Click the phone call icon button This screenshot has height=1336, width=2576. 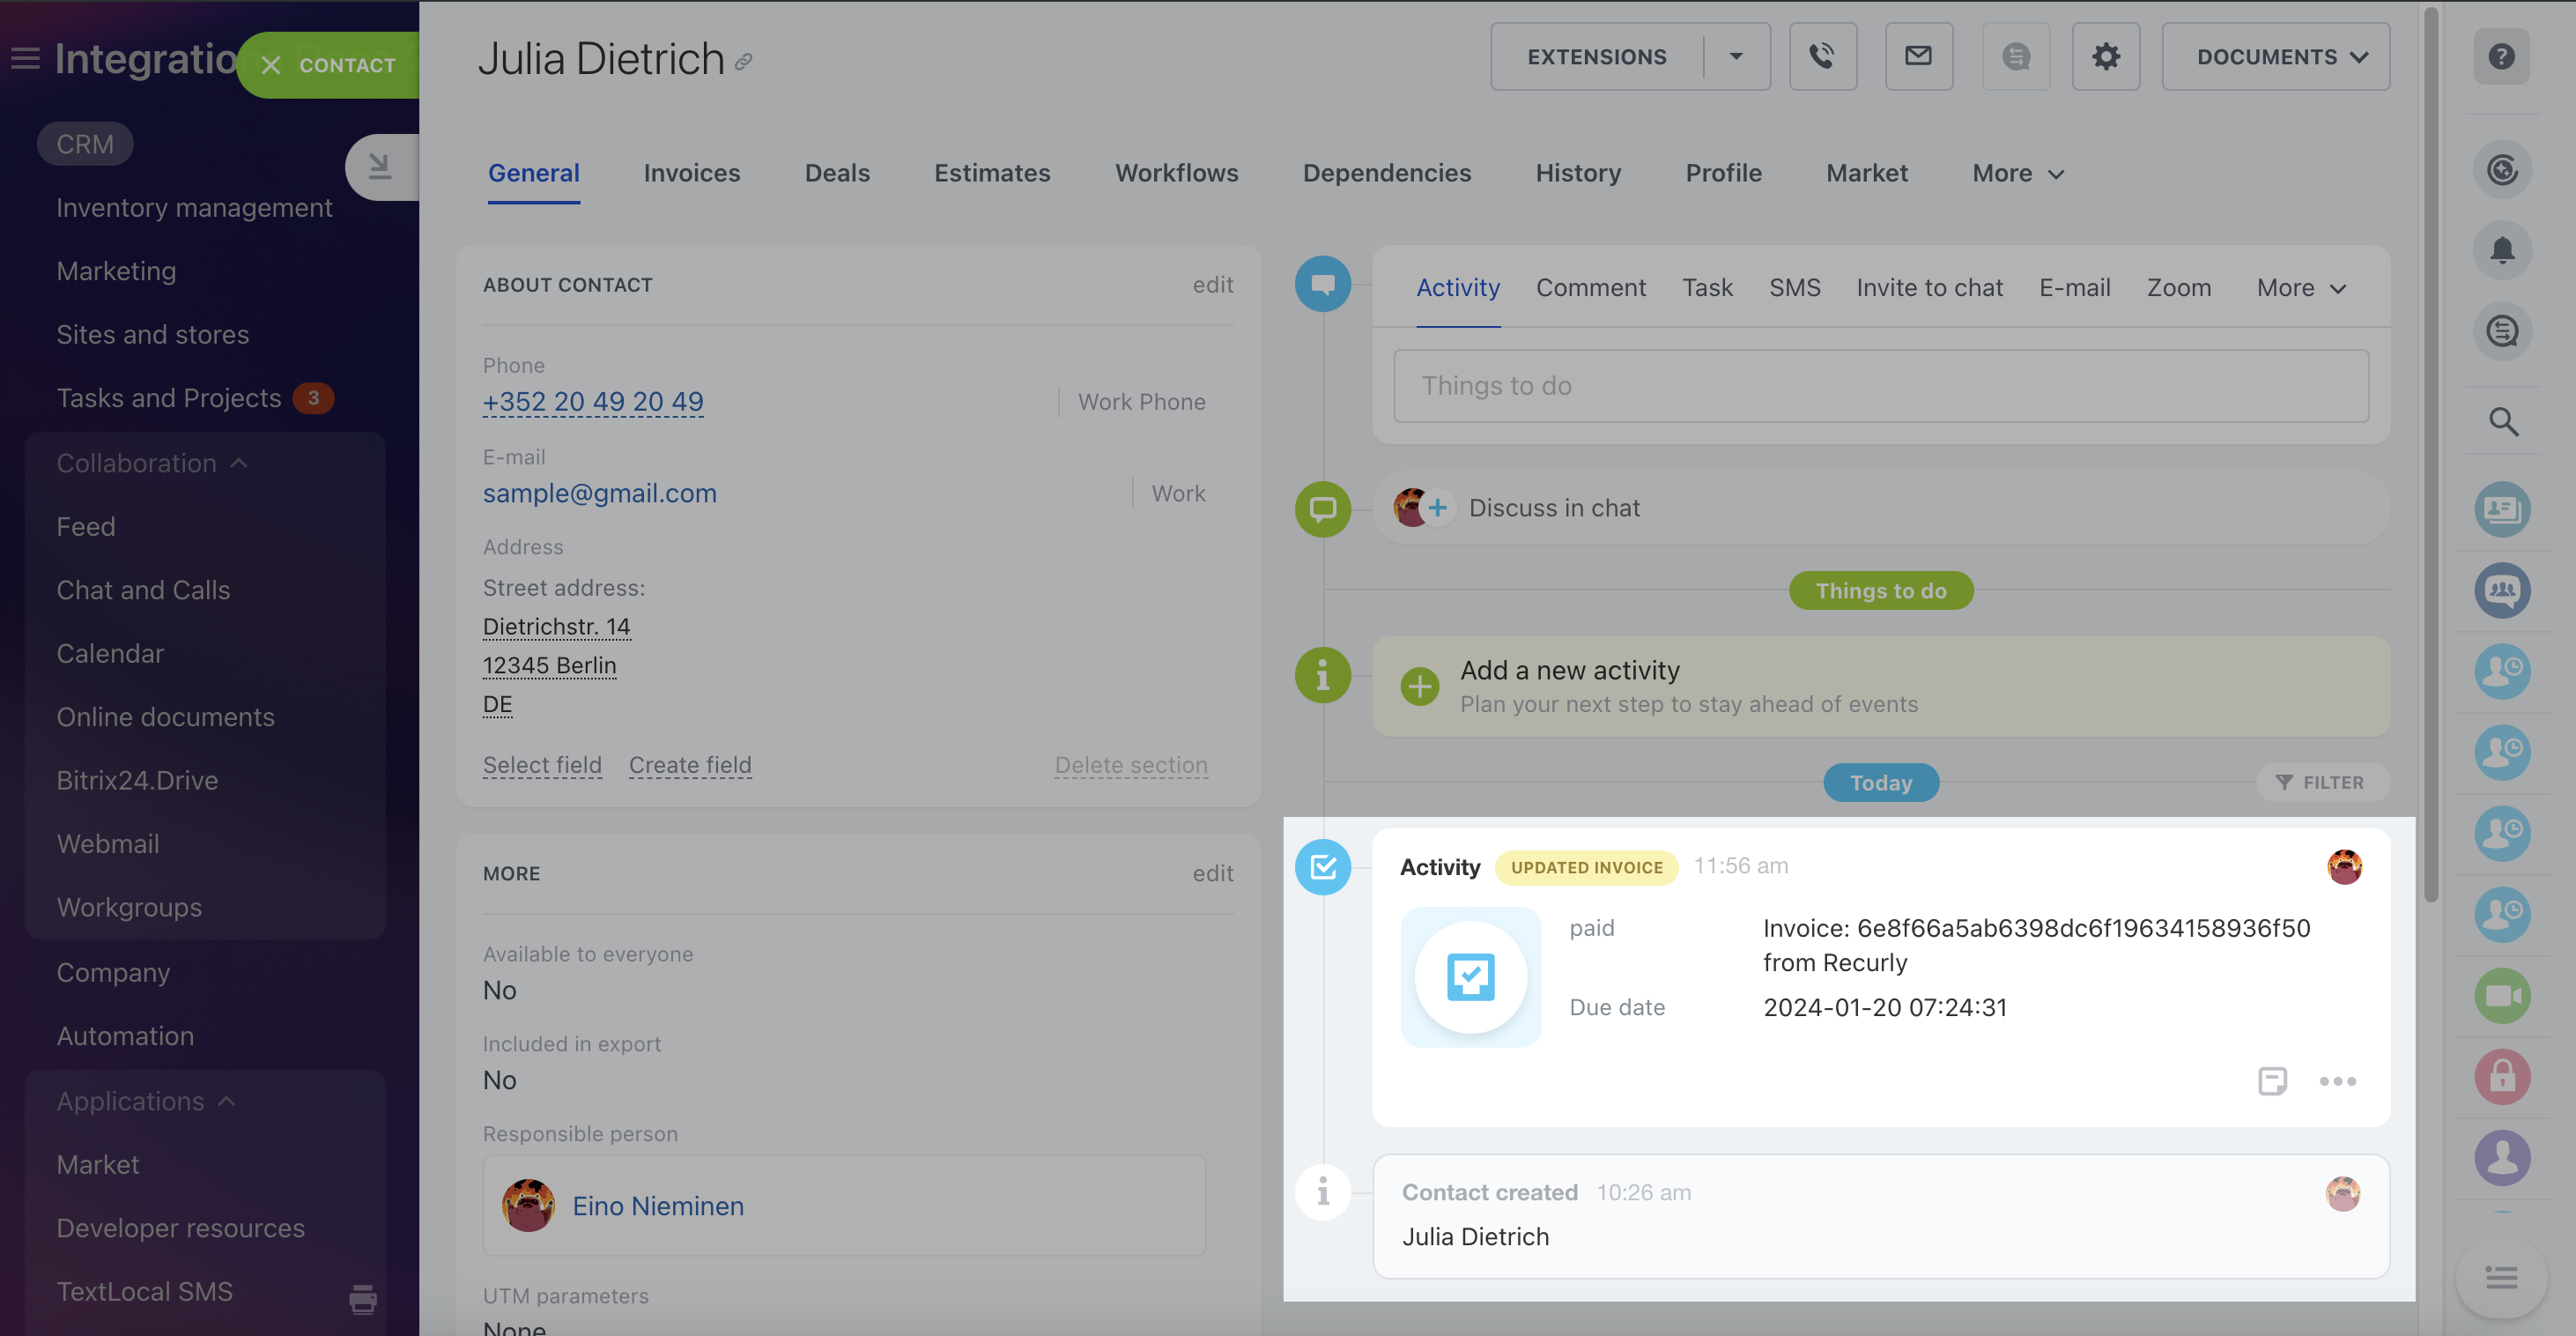pyautogui.click(x=1822, y=57)
